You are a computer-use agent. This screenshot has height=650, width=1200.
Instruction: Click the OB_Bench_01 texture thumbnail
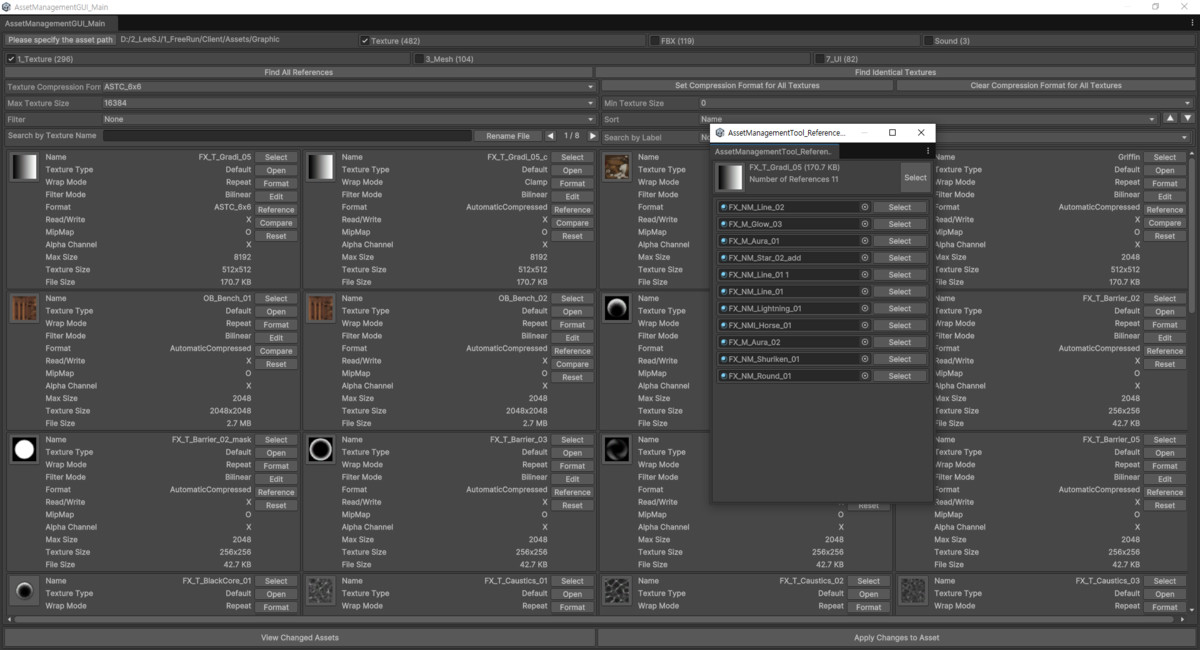tap(24, 309)
